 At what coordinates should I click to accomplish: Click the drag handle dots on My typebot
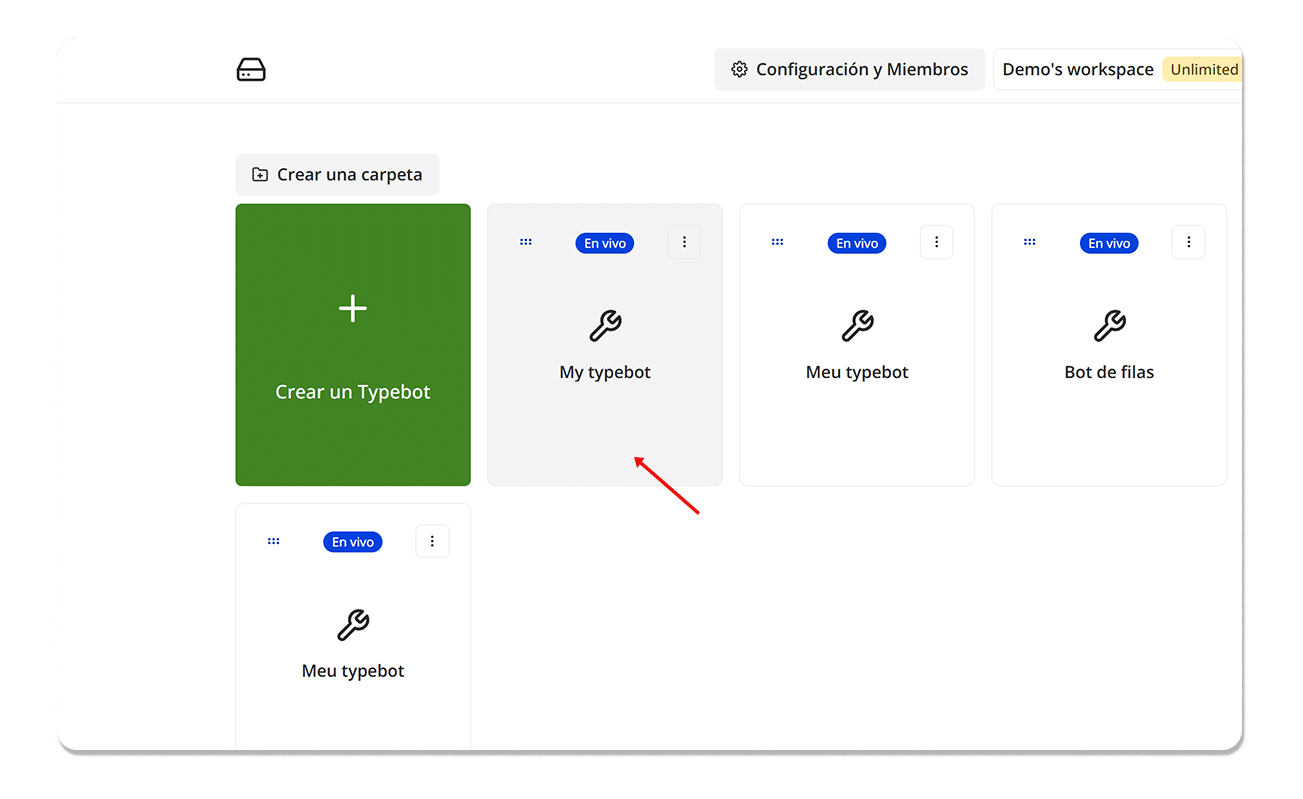(526, 242)
